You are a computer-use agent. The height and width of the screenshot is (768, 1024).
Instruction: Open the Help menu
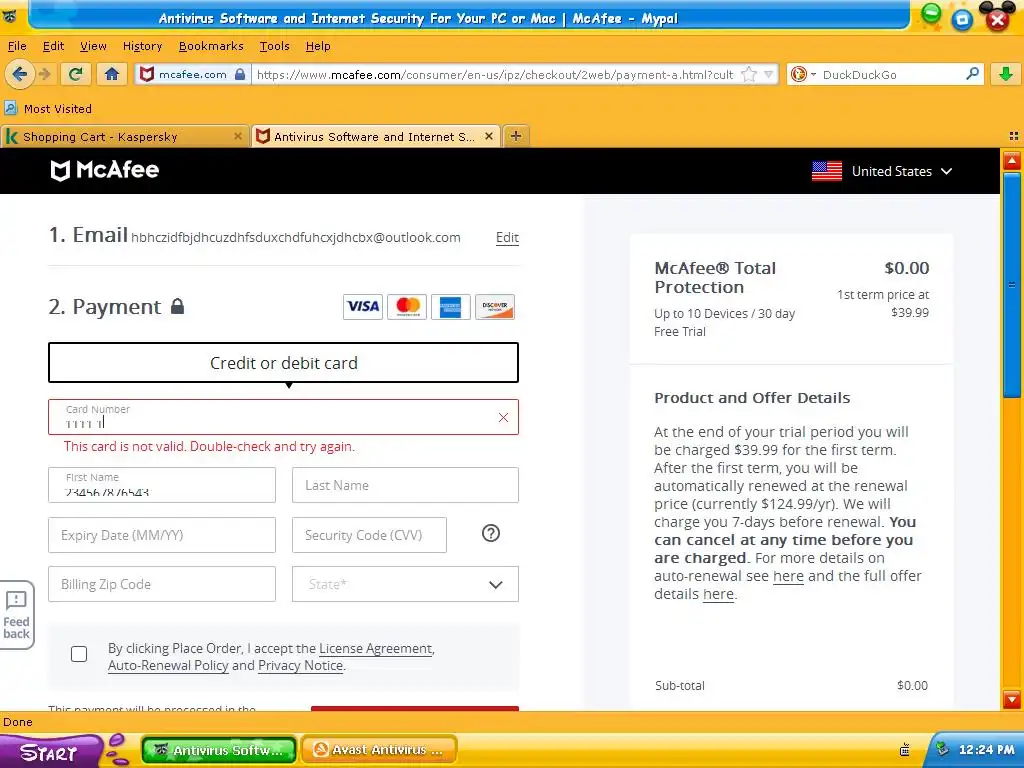click(318, 46)
